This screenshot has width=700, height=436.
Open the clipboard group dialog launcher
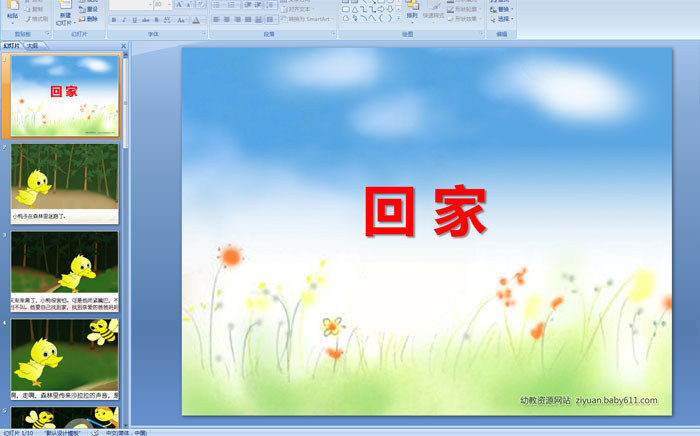coord(47,33)
